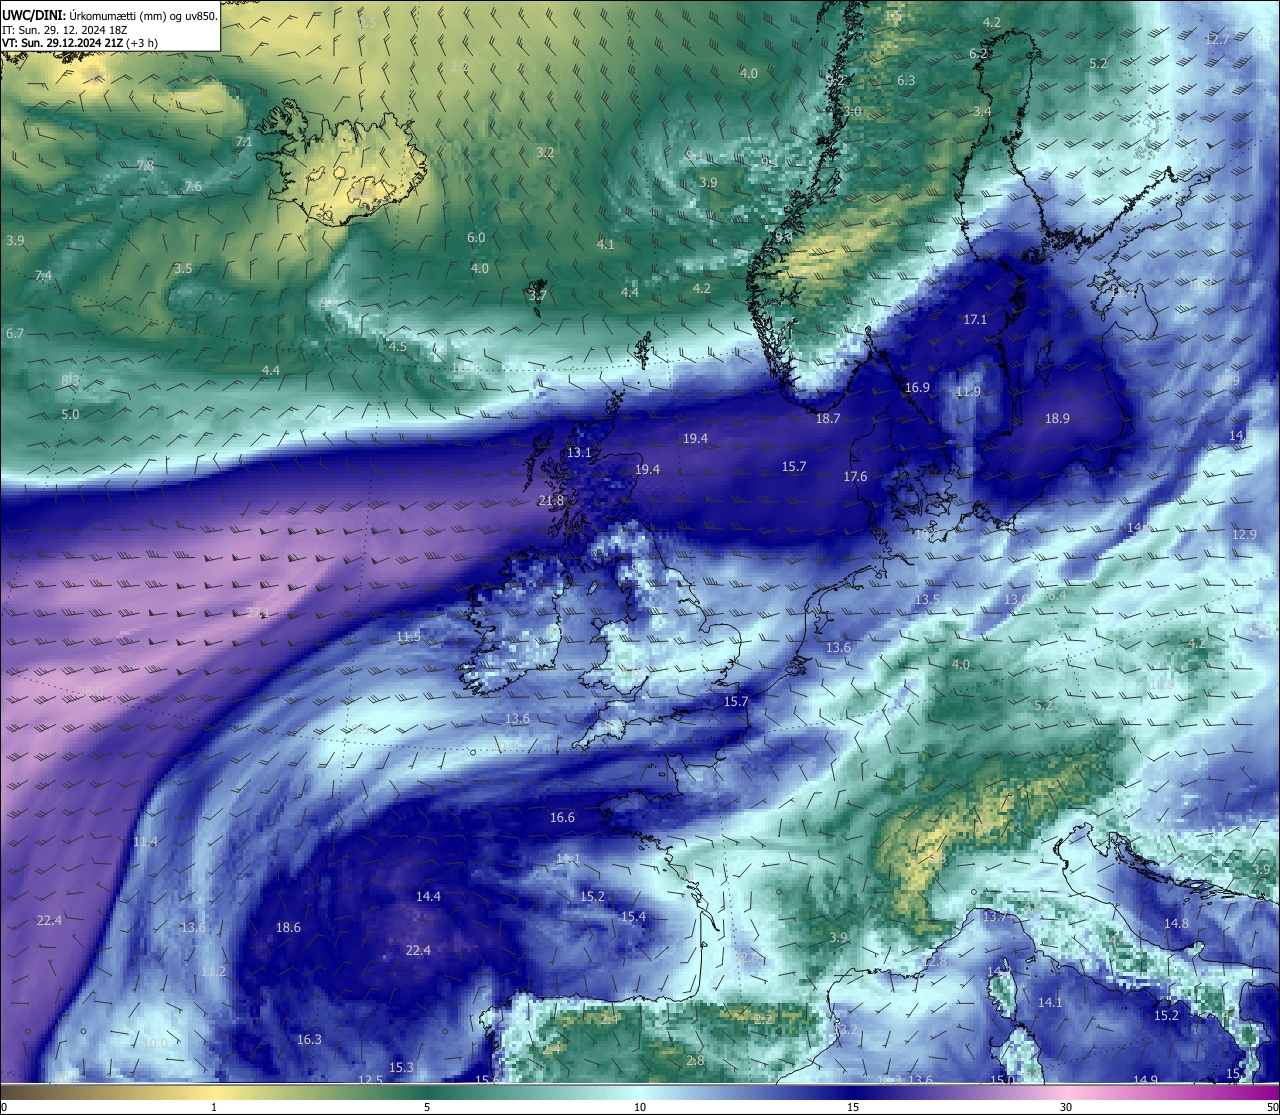Select the 14.4 value in the Atlantic
This screenshot has height=1115, width=1280.
click(428, 897)
